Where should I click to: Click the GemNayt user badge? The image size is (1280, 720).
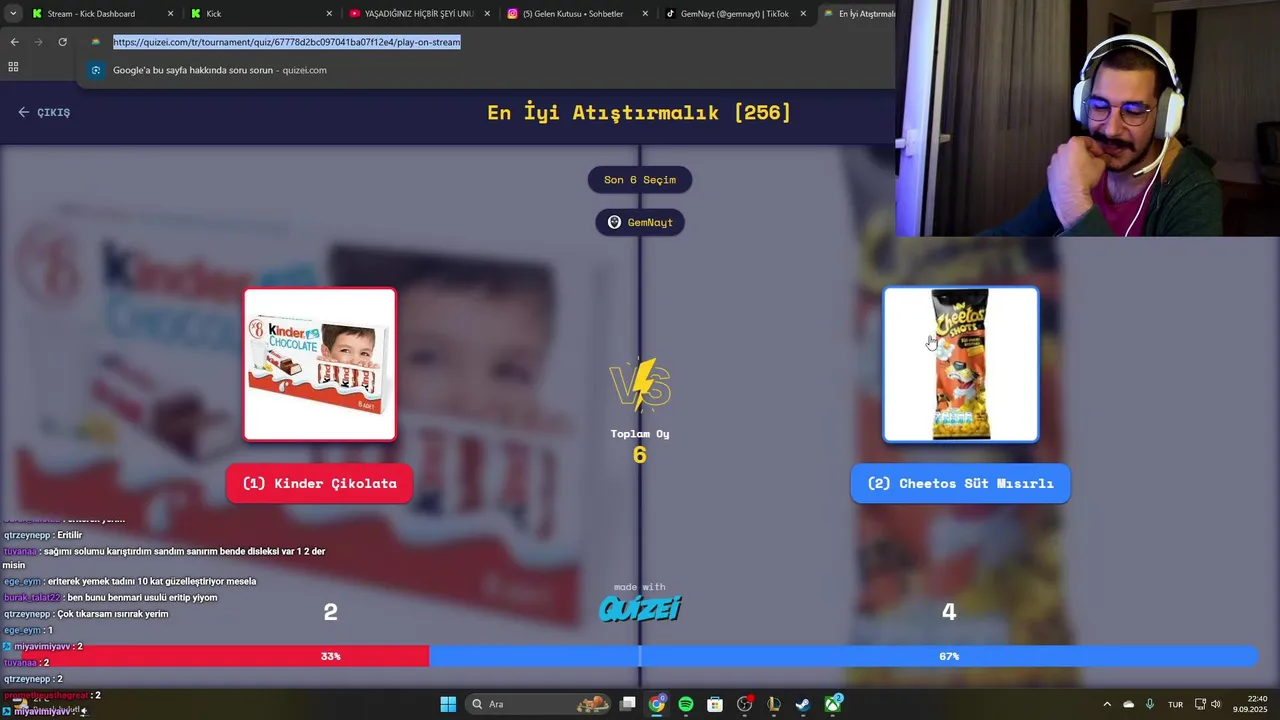click(x=640, y=222)
